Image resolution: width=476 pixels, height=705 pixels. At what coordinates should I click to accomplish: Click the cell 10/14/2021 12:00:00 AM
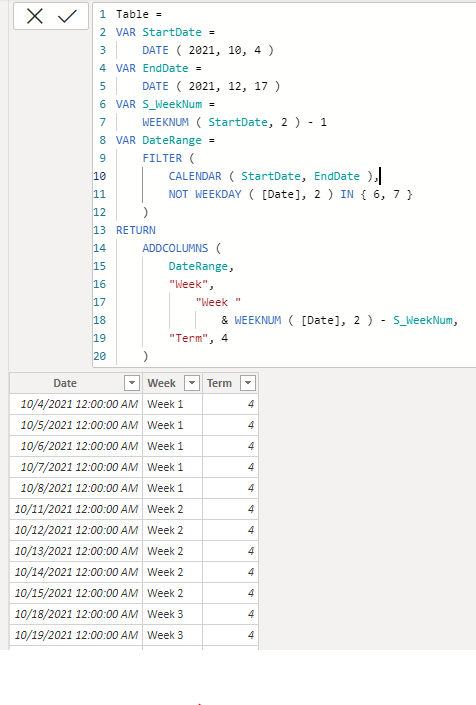coord(76,572)
